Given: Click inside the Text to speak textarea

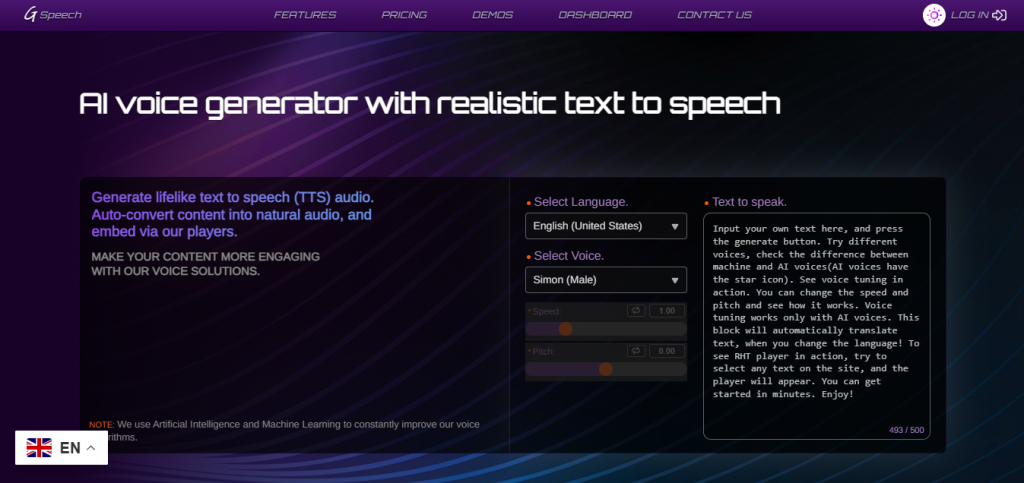Looking at the screenshot, I should (816, 326).
